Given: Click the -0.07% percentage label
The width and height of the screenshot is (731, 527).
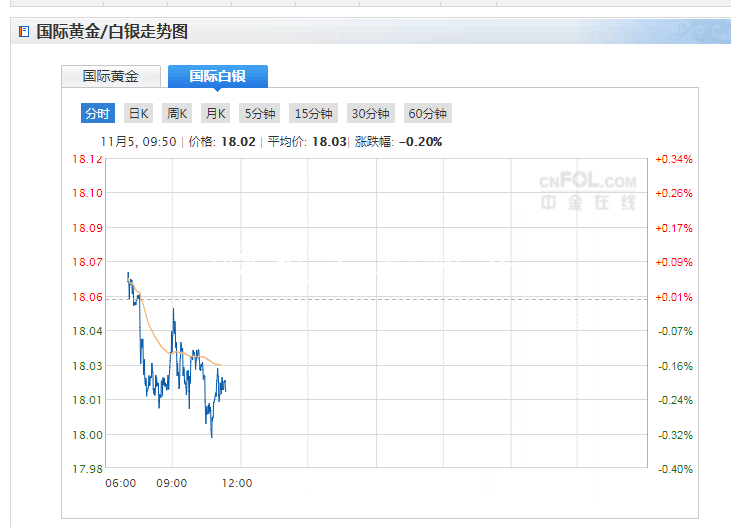Looking at the screenshot, I should [x=676, y=331].
